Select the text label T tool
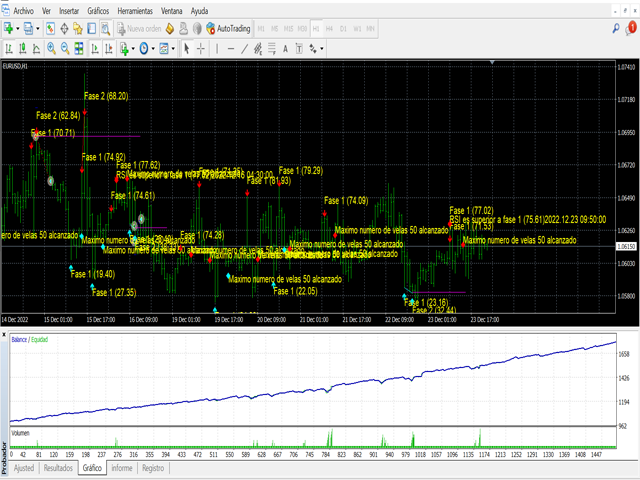Viewport: 640px width, 480px height. click(x=299, y=49)
